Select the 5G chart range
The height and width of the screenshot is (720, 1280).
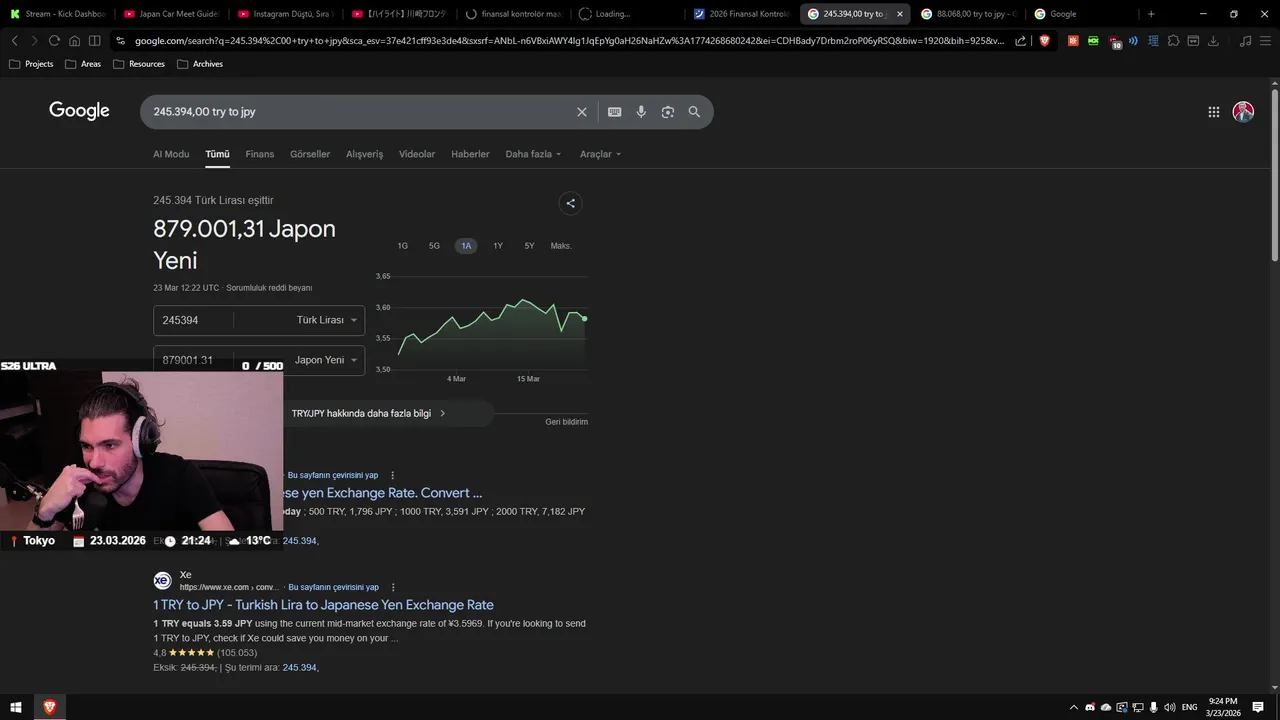click(x=434, y=246)
